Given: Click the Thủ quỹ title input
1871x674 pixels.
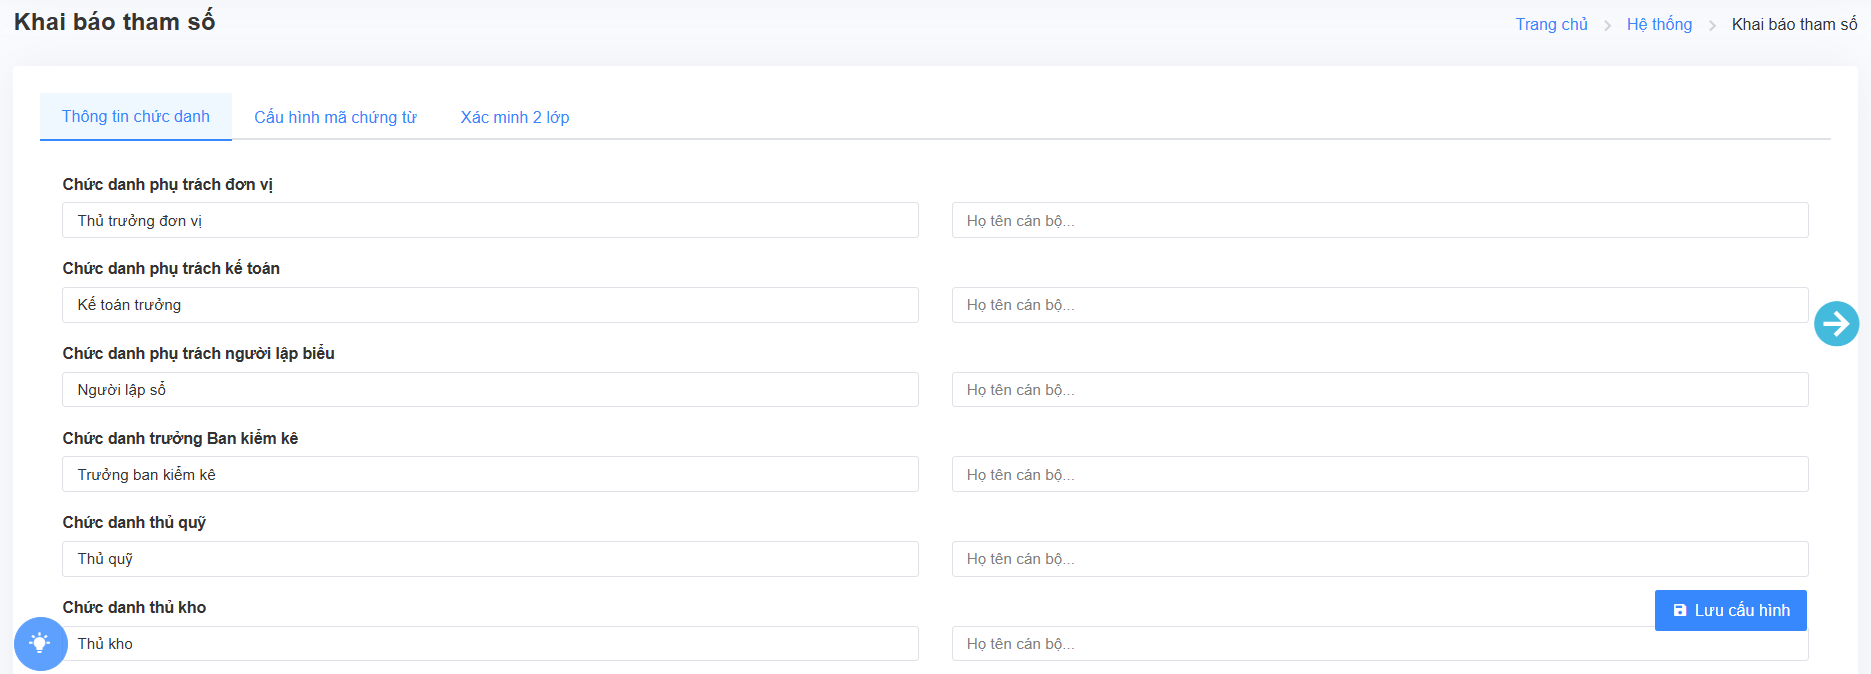Looking at the screenshot, I should pyautogui.click(x=490, y=559).
